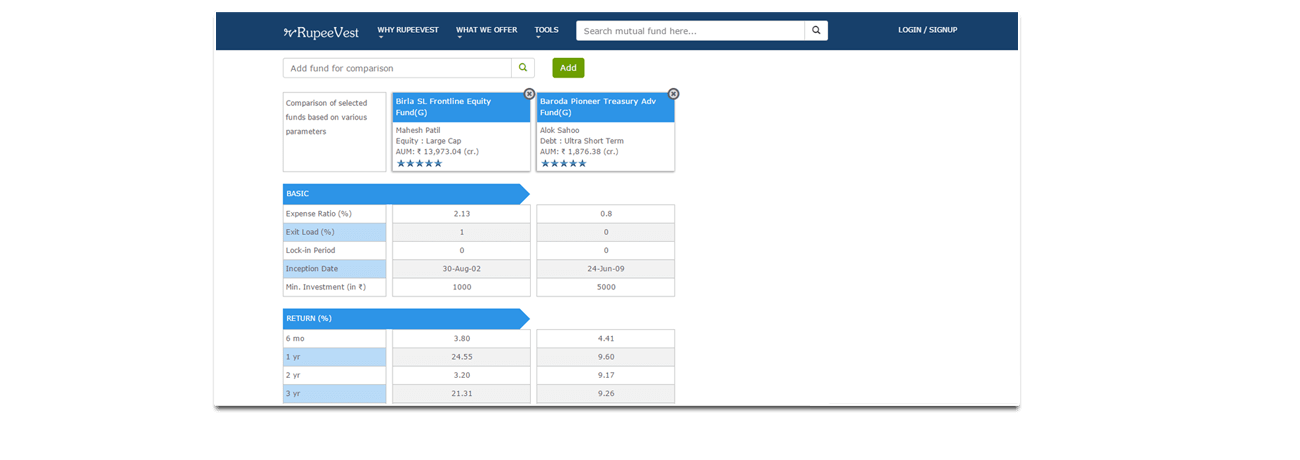Screen dimensions: 1300x460
Task: Click minimum investment value 5000
Action: (606, 287)
